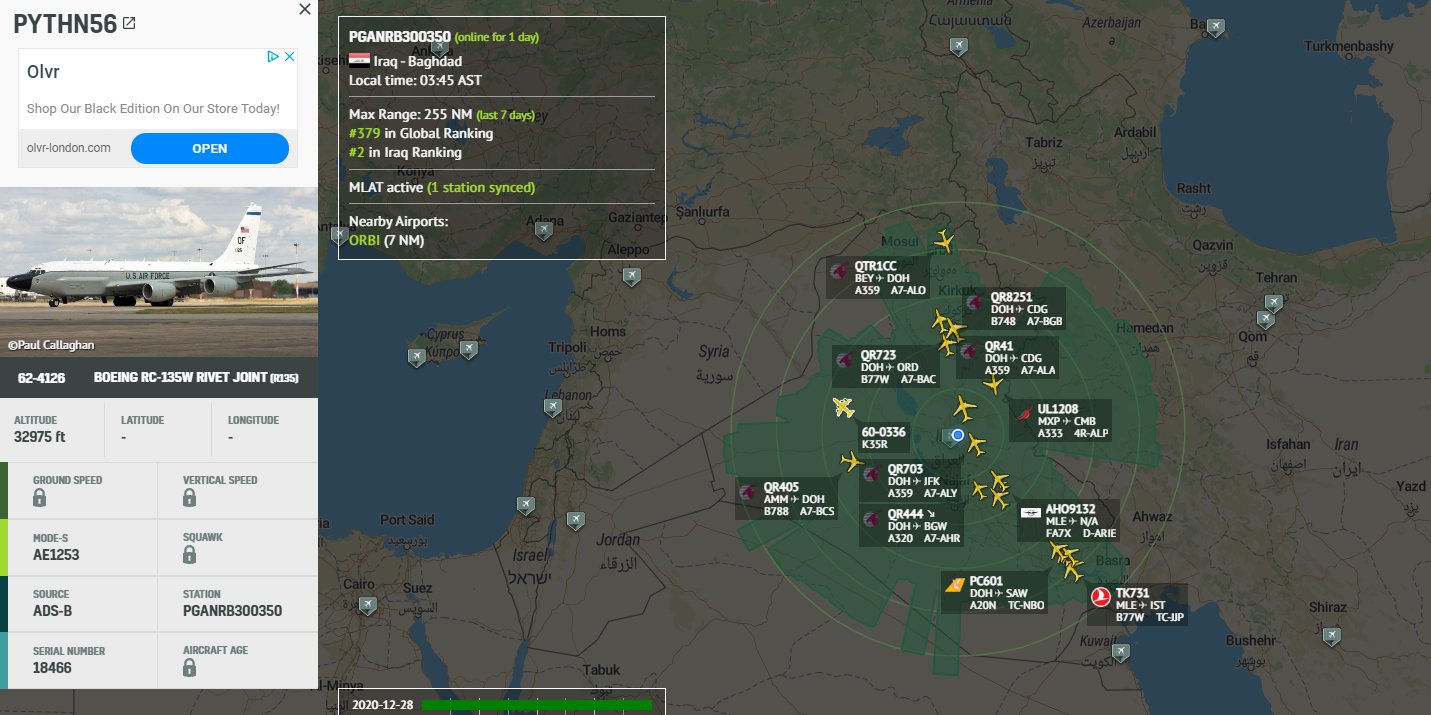Click the OPEN button in the ad
Screen dimensions: 1431x715
click(210, 148)
